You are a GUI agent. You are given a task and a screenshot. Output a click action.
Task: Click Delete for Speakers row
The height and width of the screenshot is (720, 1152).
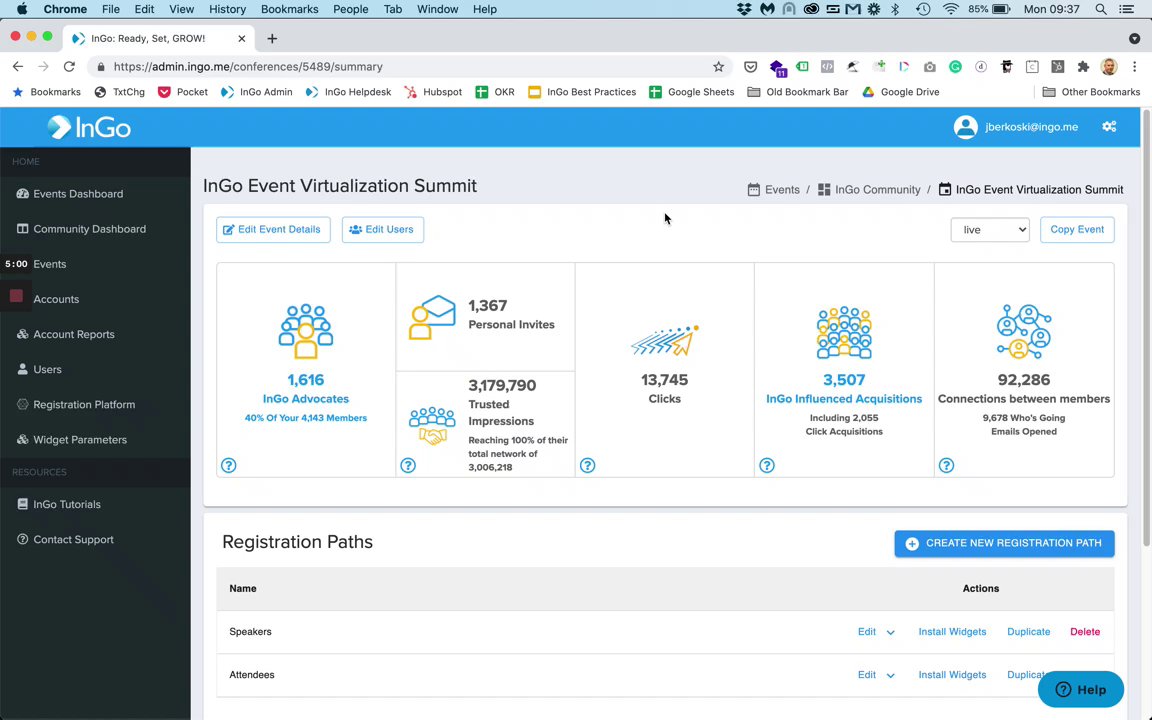(x=1085, y=632)
